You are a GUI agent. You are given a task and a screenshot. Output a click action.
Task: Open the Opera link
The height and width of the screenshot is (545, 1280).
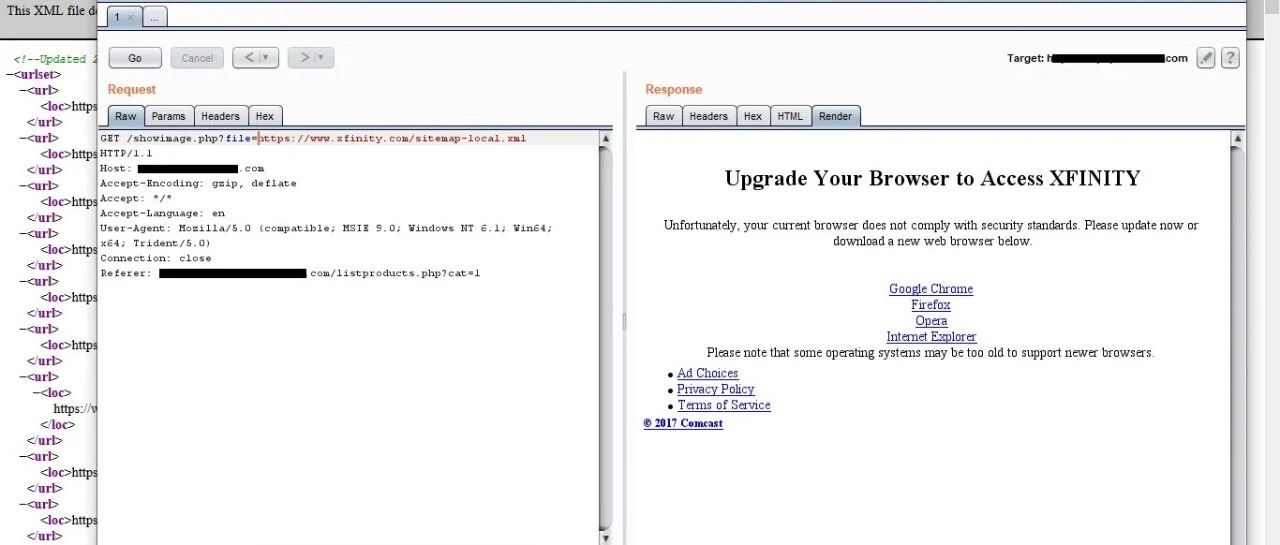click(x=931, y=321)
